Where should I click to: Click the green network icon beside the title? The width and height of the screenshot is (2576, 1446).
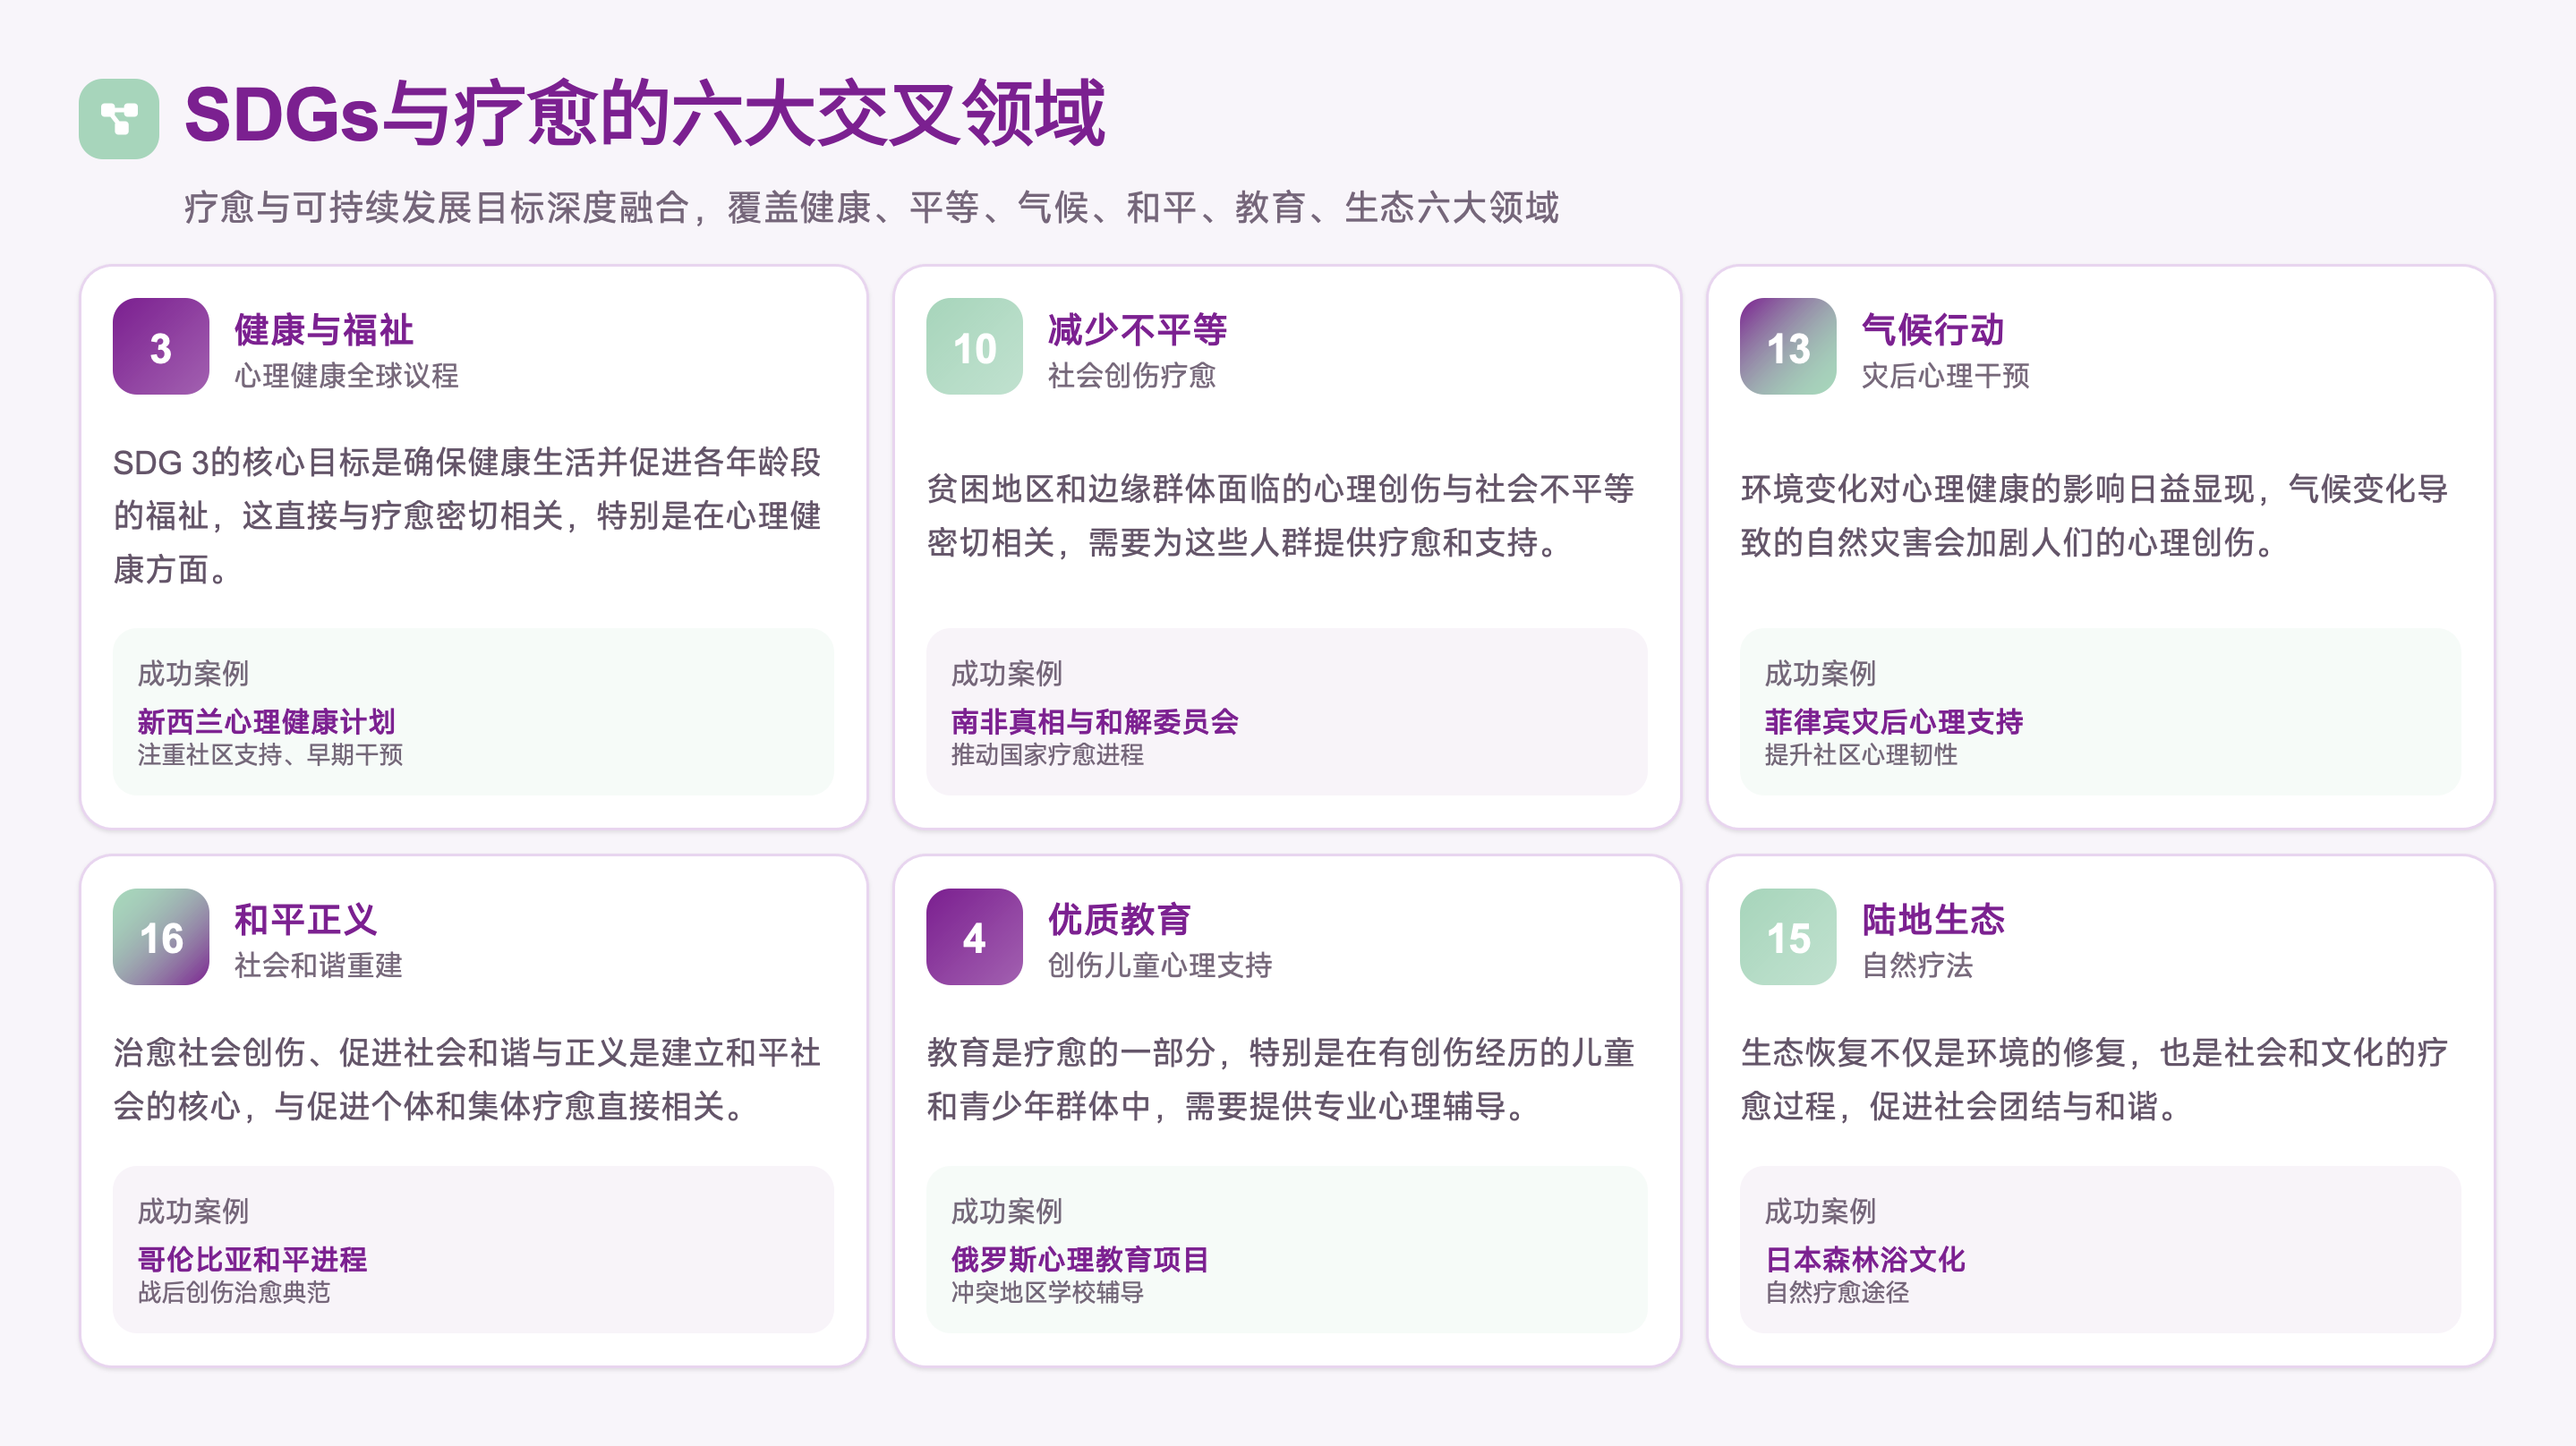click(x=119, y=119)
